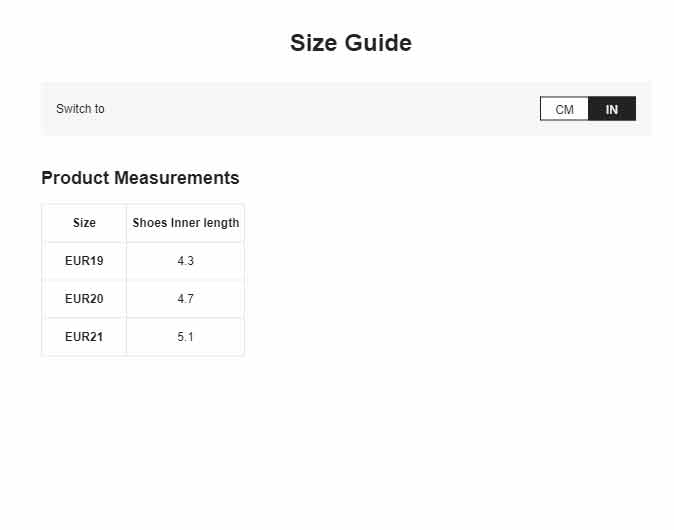Click the empty gray area of the unit bar
Image resolution: width=674 pixels, height=530 pixels.
click(x=322, y=109)
